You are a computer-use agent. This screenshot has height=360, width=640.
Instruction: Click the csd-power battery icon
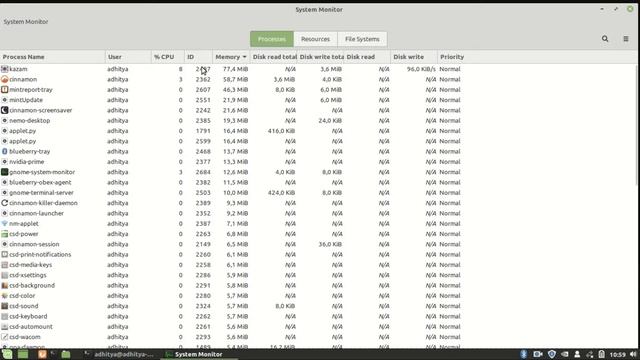point(4,234)
